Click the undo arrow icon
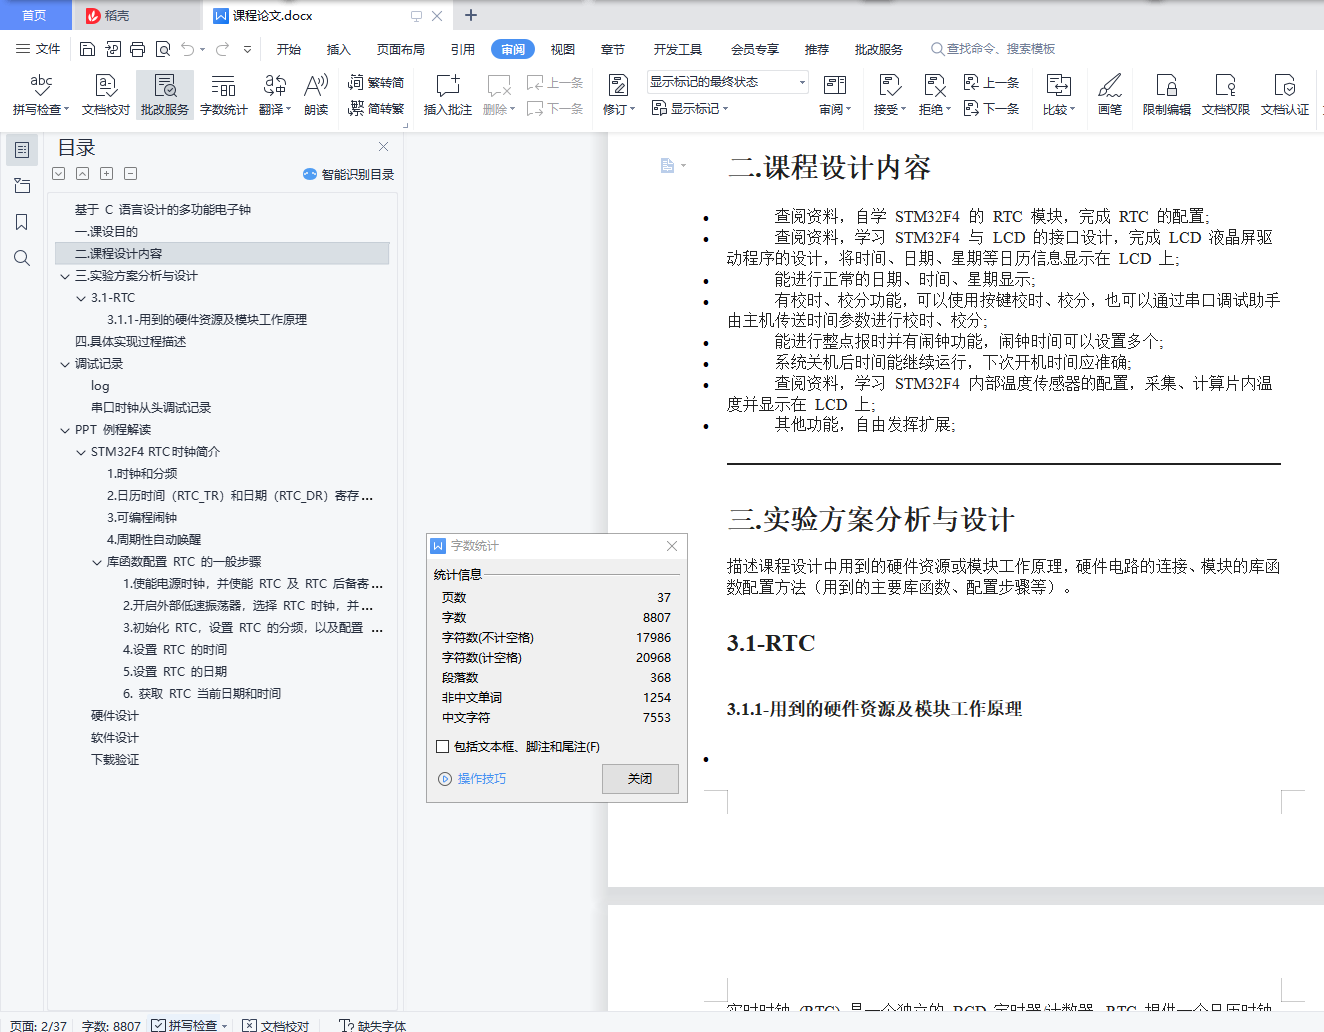Image resolution: width=1324 pixels, height=1032 pixels. click(187, 49)
